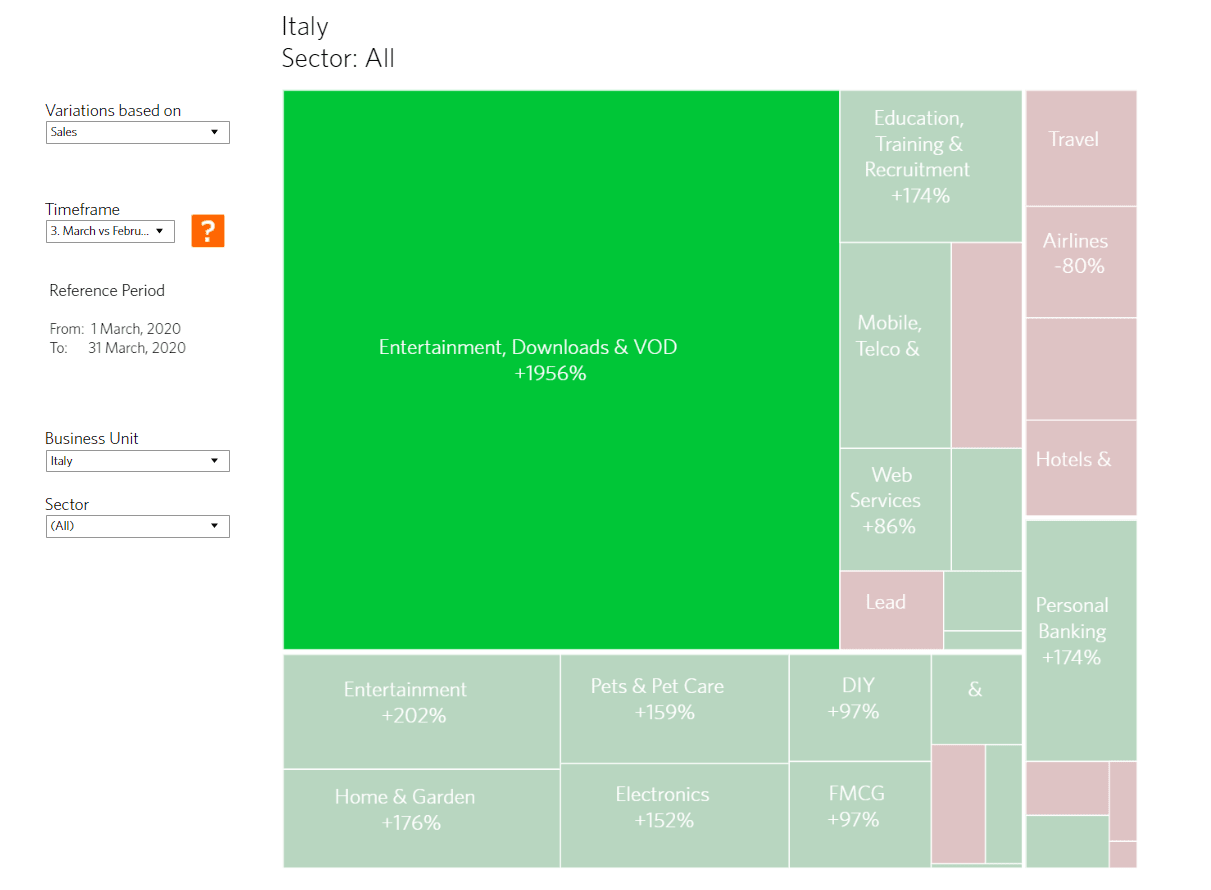Click the Education, Training & Recruitment tile
The image size is (1211, 890).
(930, 166)
